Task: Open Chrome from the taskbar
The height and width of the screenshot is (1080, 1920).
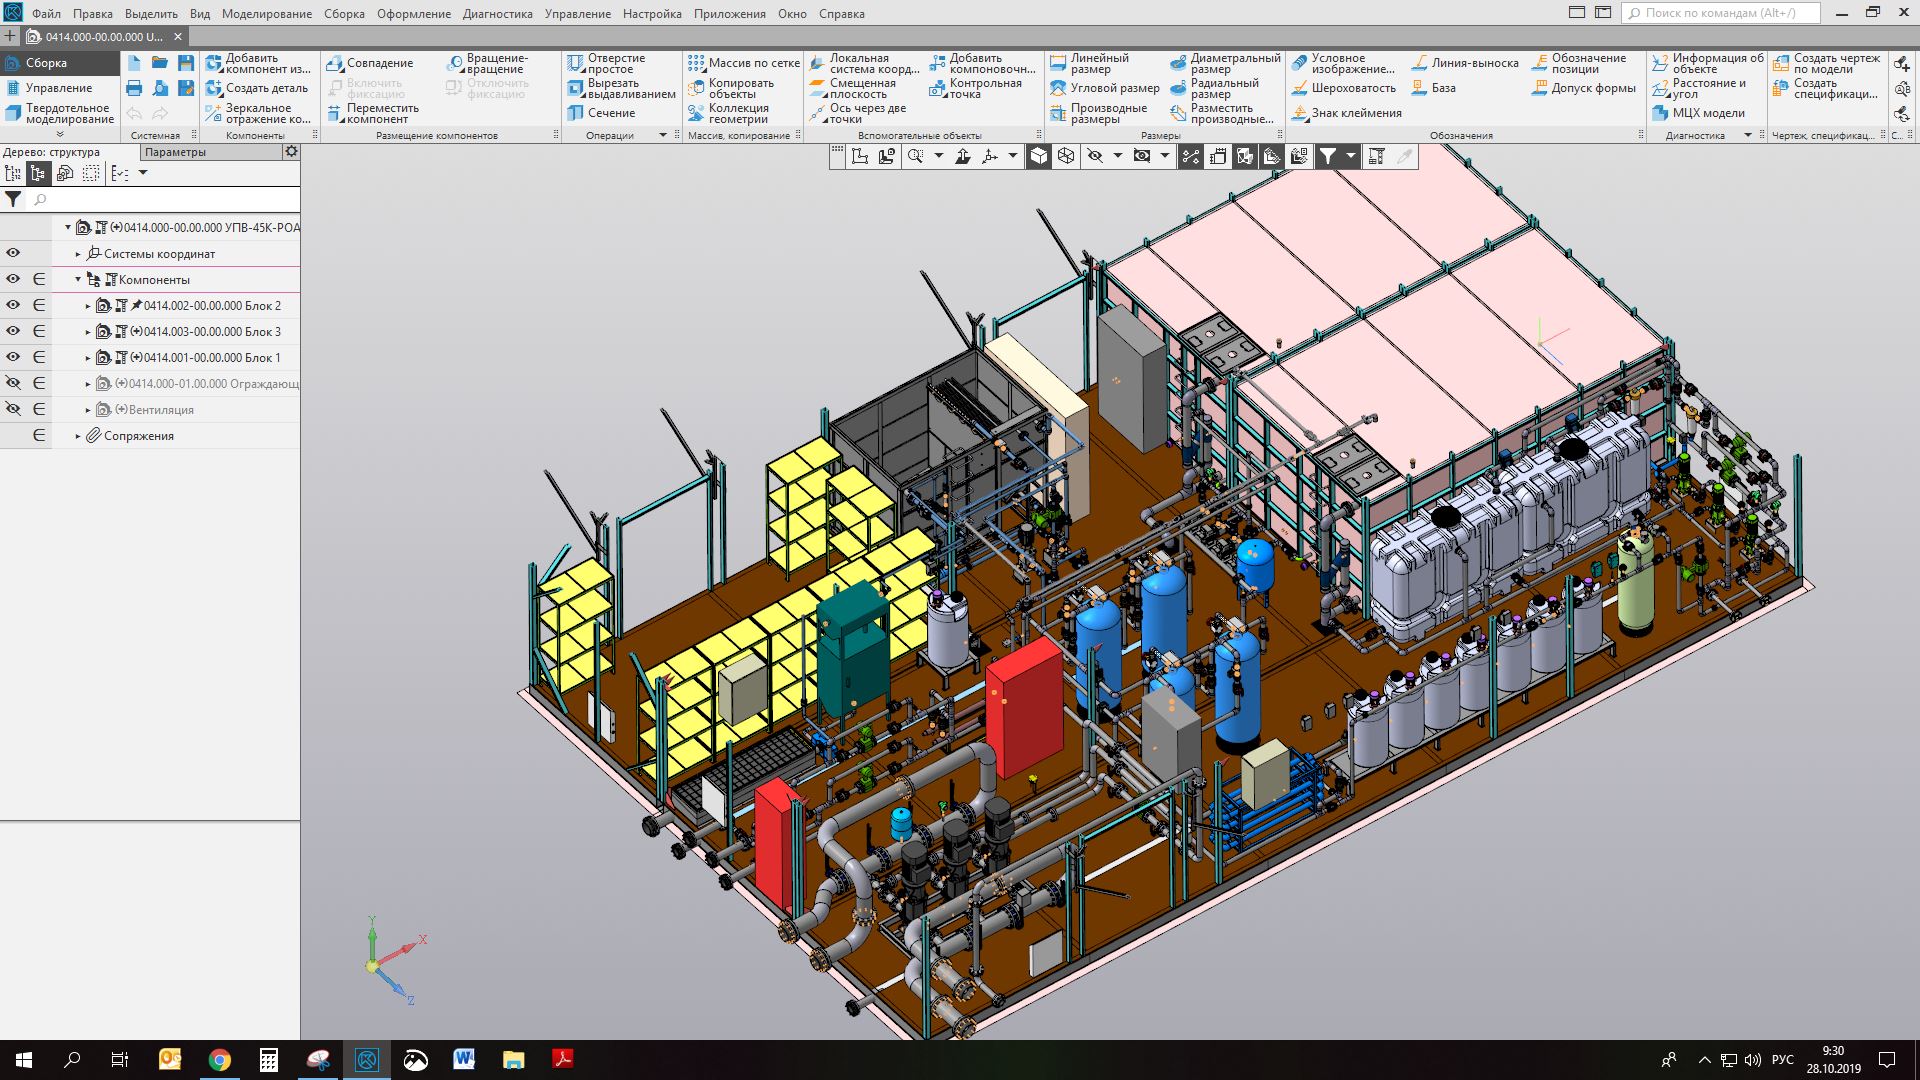Action: (220, 1060)
